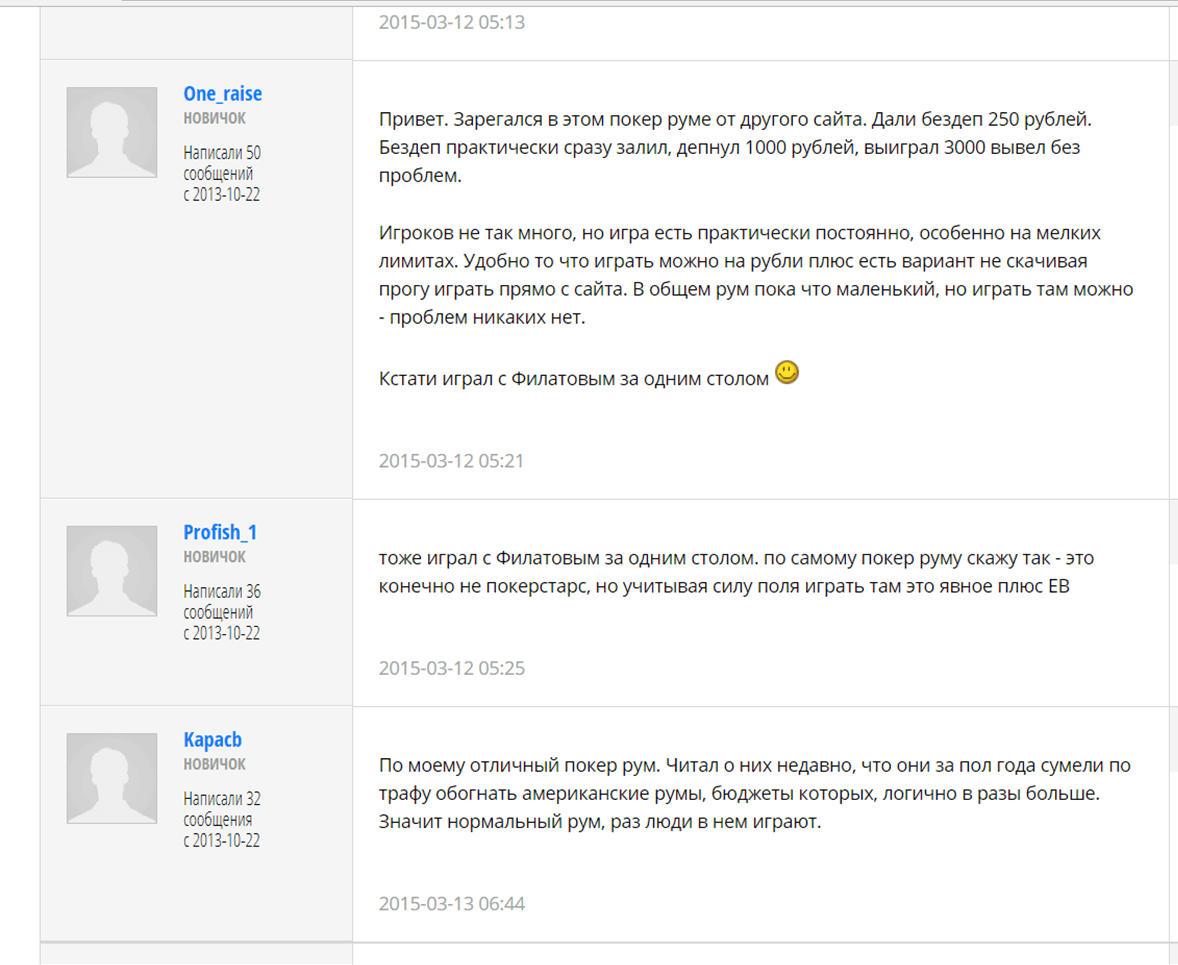Click the 'Написали 32 сообщения' message count
The width and height of the screenshot is (1178, 965).
pos(222,809)
